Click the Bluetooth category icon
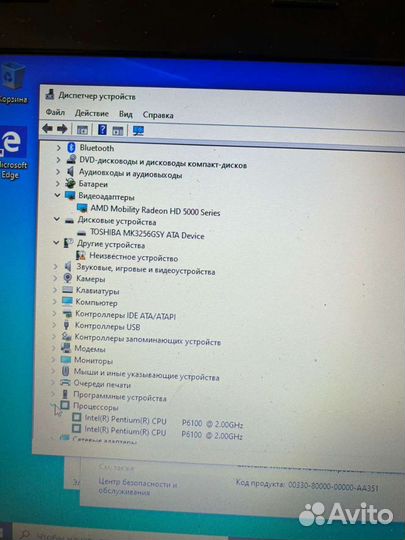Image resolution: width=405 pixels, height=540 pixels. coord(71,148)
